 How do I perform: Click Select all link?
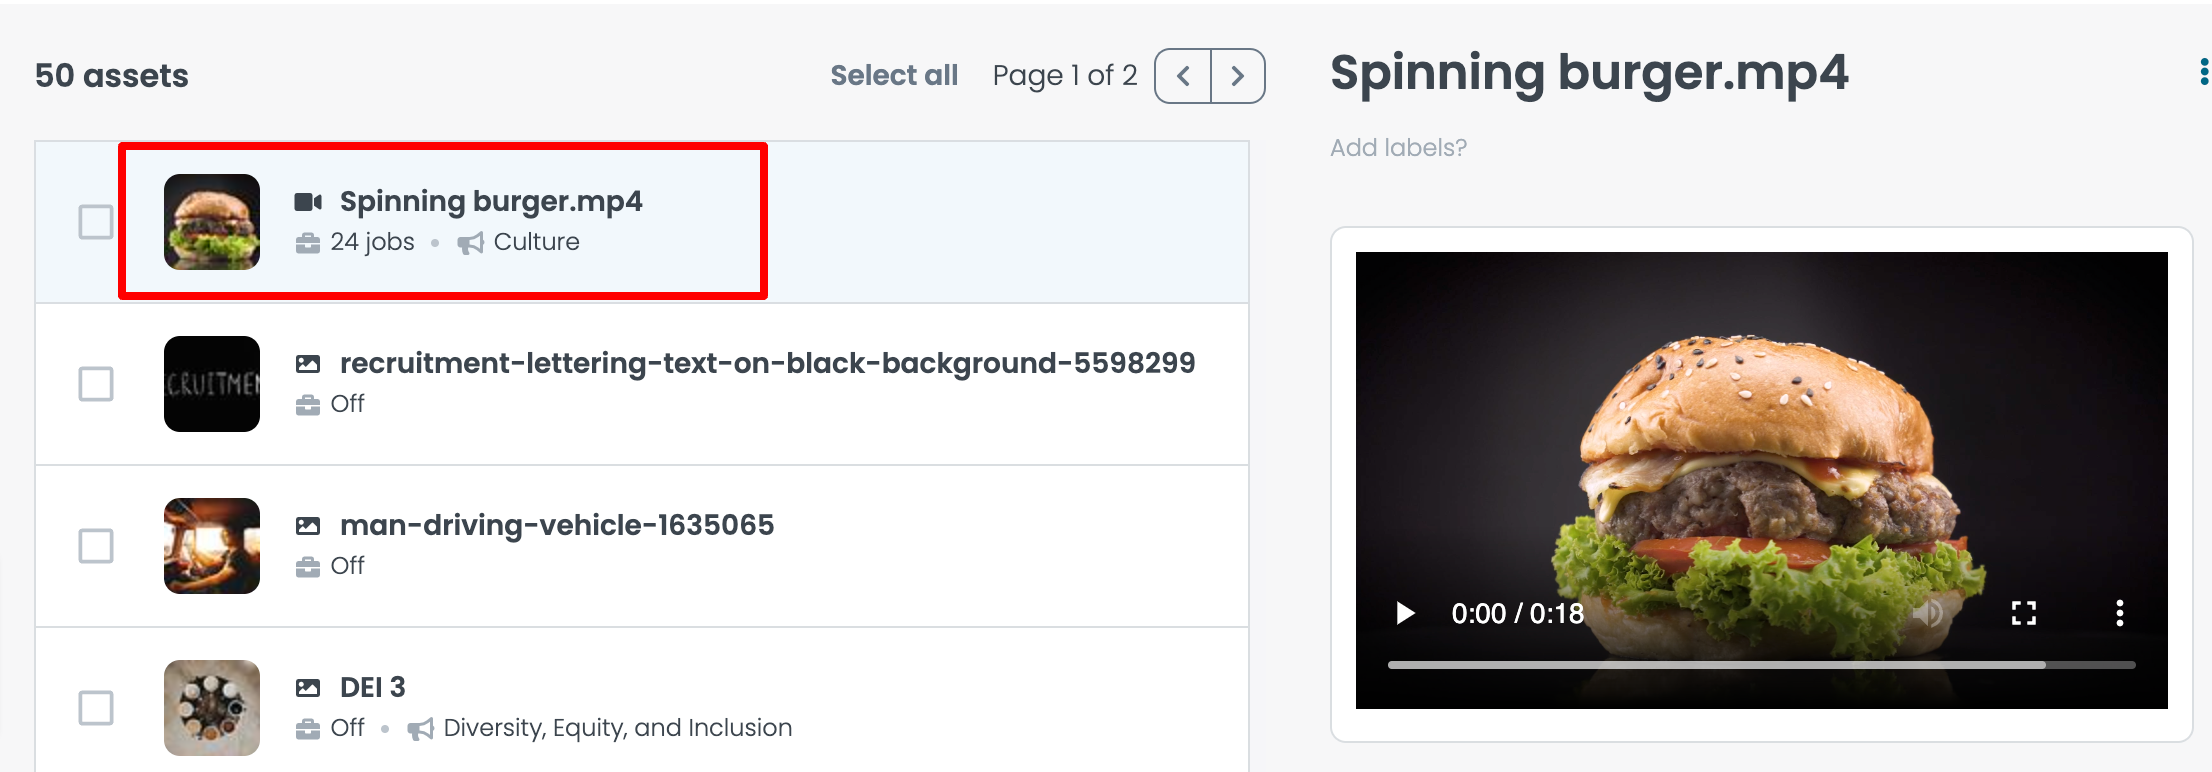tap(894, 76)
